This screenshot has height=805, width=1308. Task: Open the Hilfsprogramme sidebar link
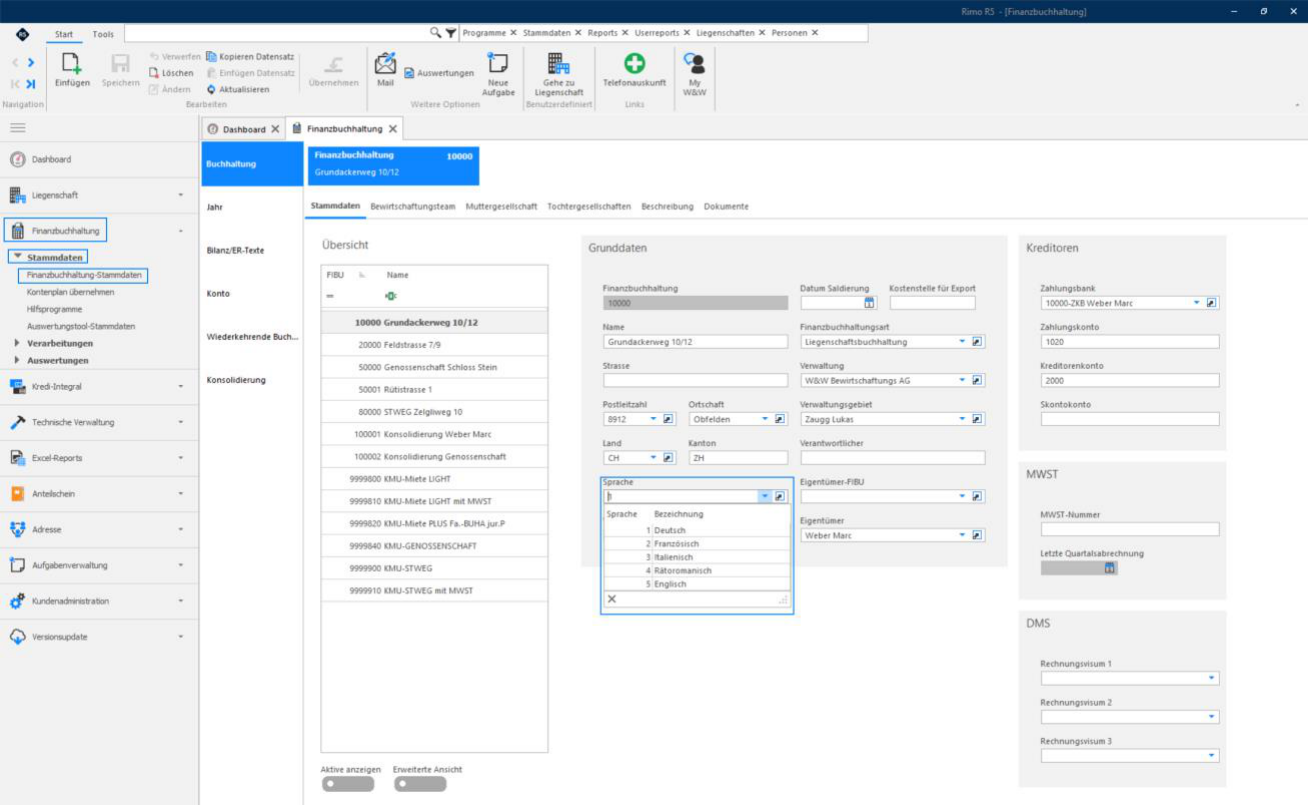(55, 309)
